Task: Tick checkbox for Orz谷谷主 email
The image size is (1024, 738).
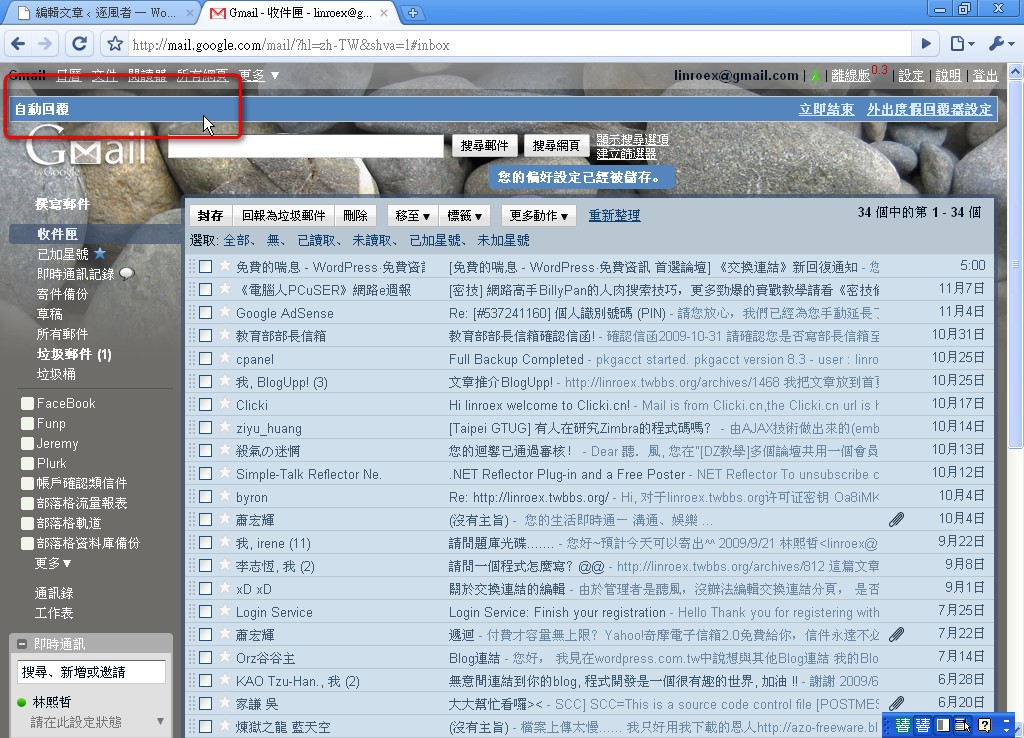Action: [206, 658]
